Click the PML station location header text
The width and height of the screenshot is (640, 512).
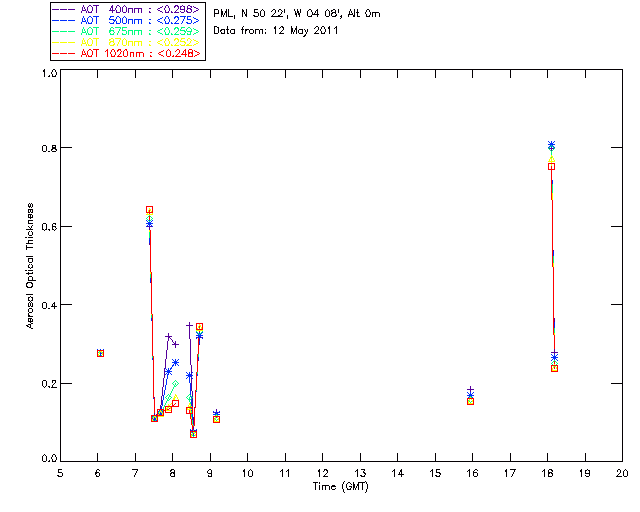pos(297,13)
